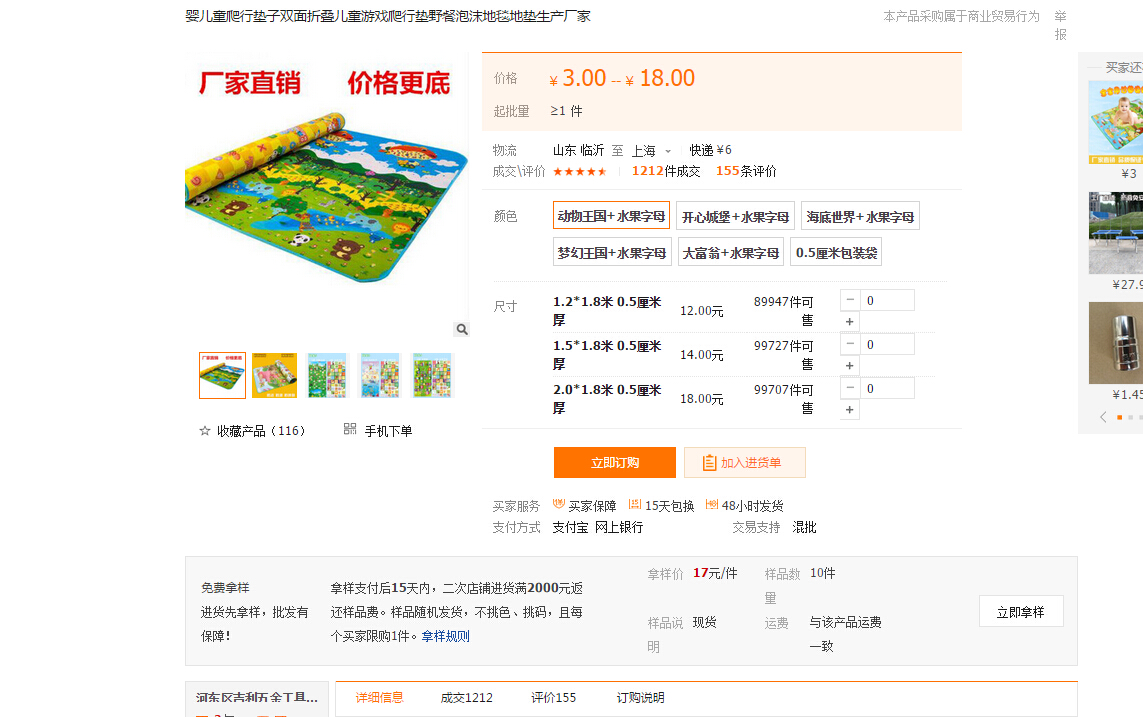This screenshot has width=1143, height=717.
Task: Click the magnifier zoom icon on product image
Action: click(461, 329)
